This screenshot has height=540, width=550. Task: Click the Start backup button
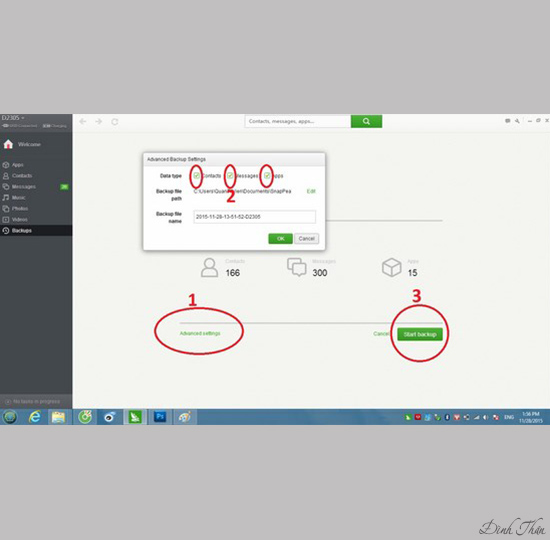pyautogui.click(x=420, y=334)
